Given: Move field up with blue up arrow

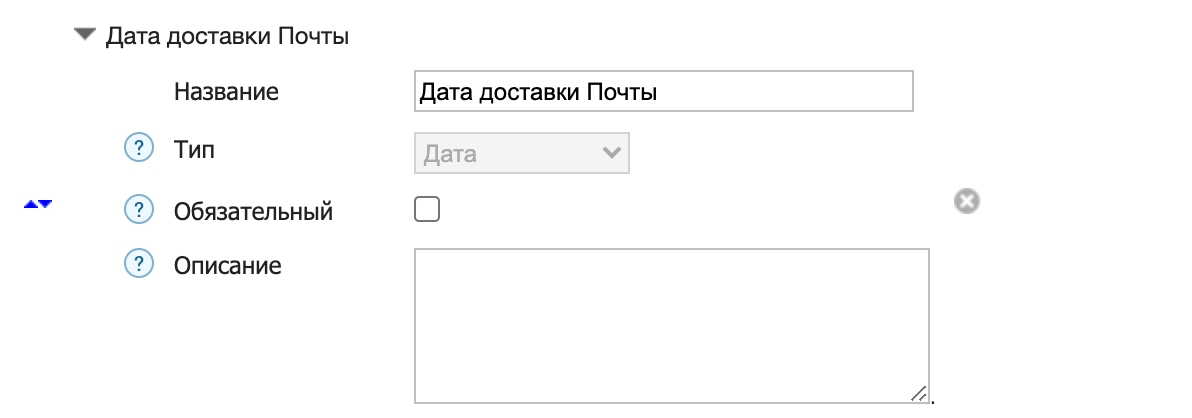Looking at the screenshot, I should click(x=30, y=204).
